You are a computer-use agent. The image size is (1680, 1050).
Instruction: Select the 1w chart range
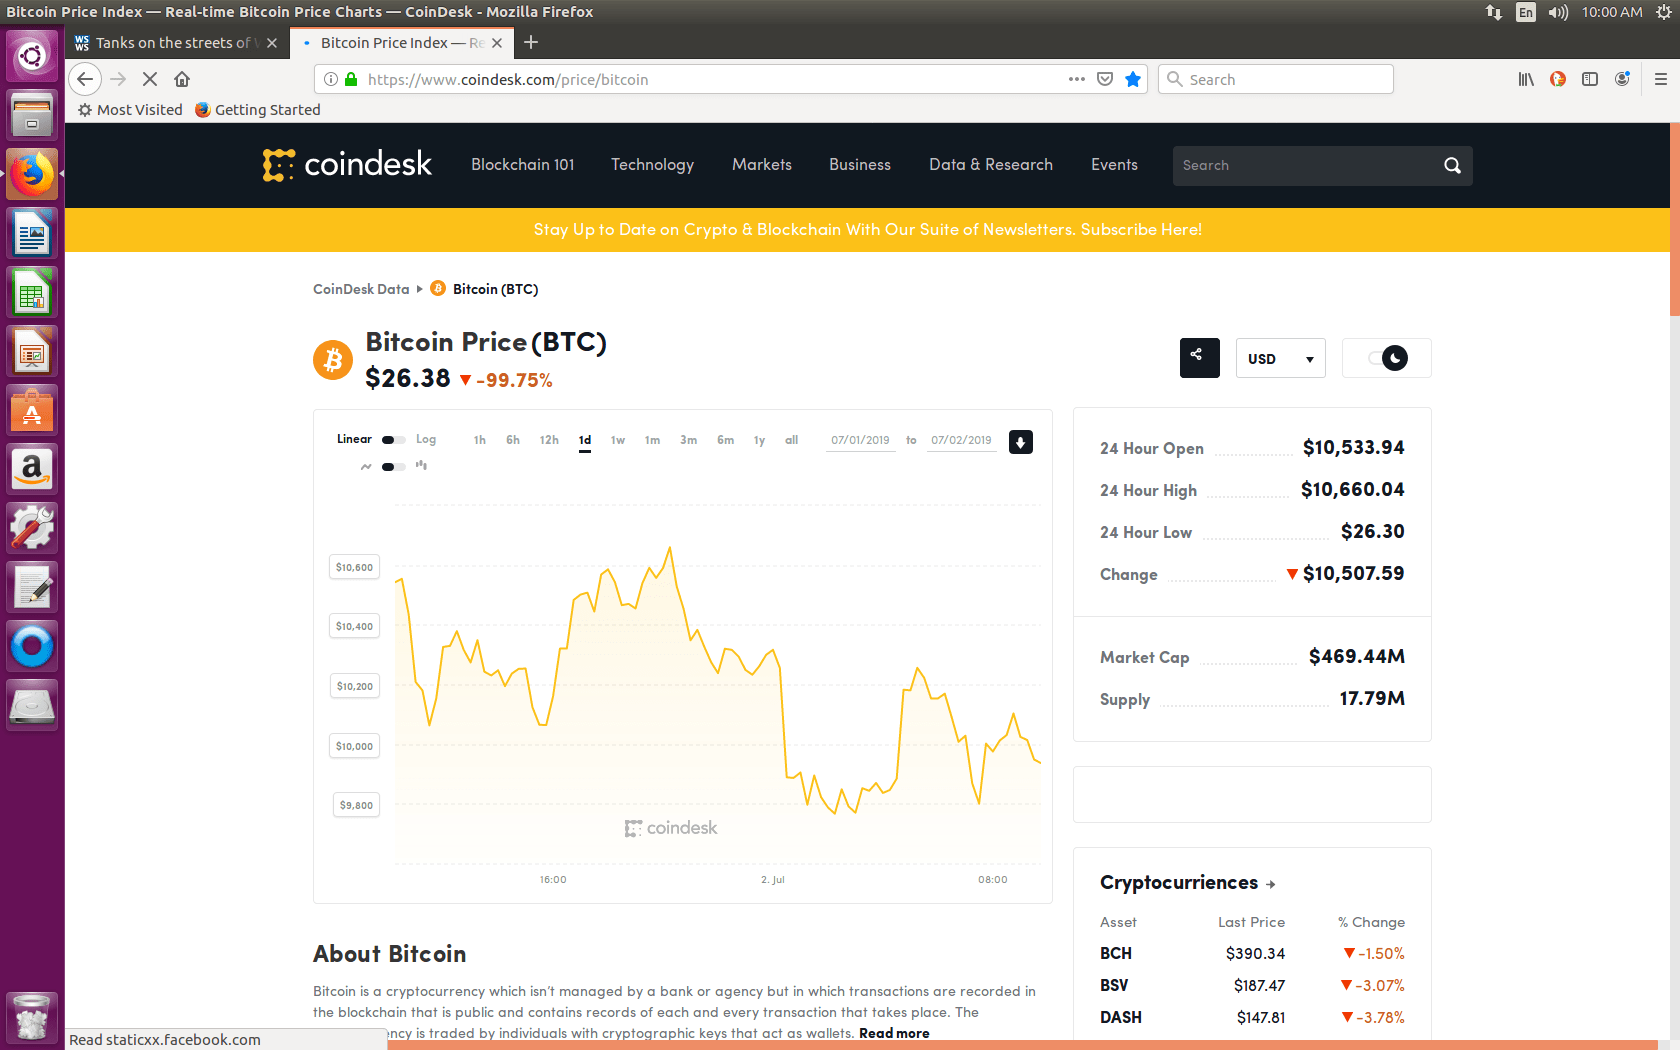click(x=618, y=440)
